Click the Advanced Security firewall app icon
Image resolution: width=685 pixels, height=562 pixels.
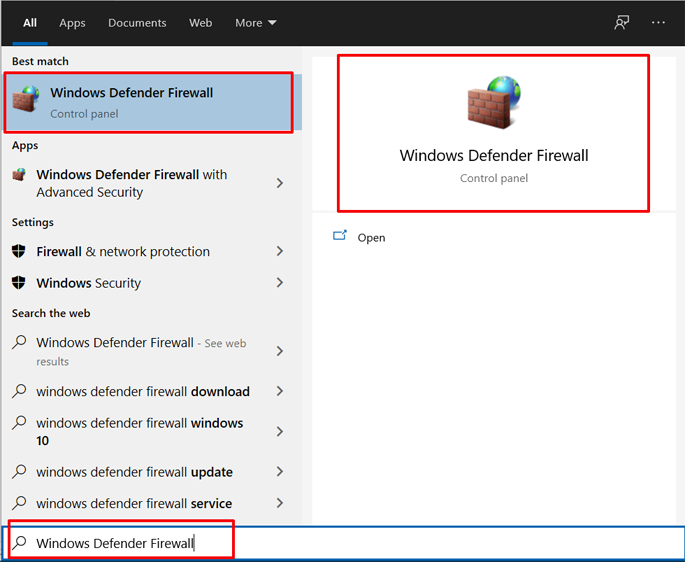19,175
